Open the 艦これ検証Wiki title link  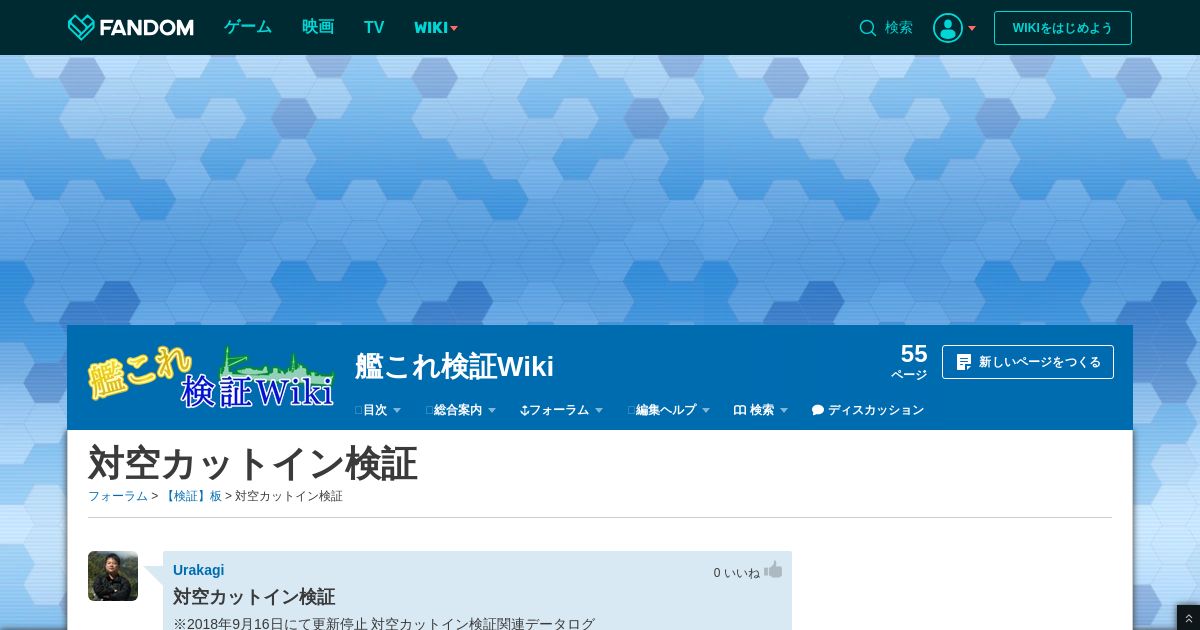click(x=454, y=366)
